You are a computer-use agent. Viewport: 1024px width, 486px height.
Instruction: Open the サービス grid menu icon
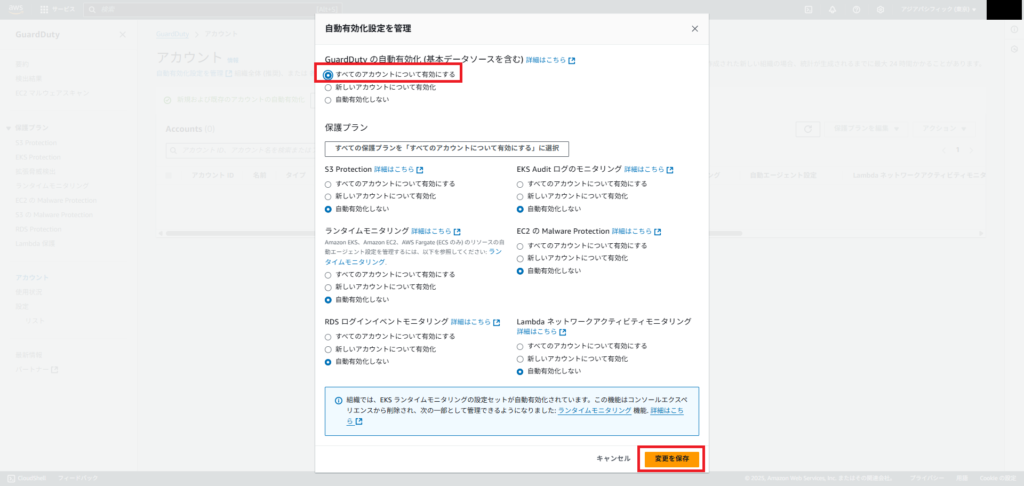pyautogui.click(x=44, y=10)
